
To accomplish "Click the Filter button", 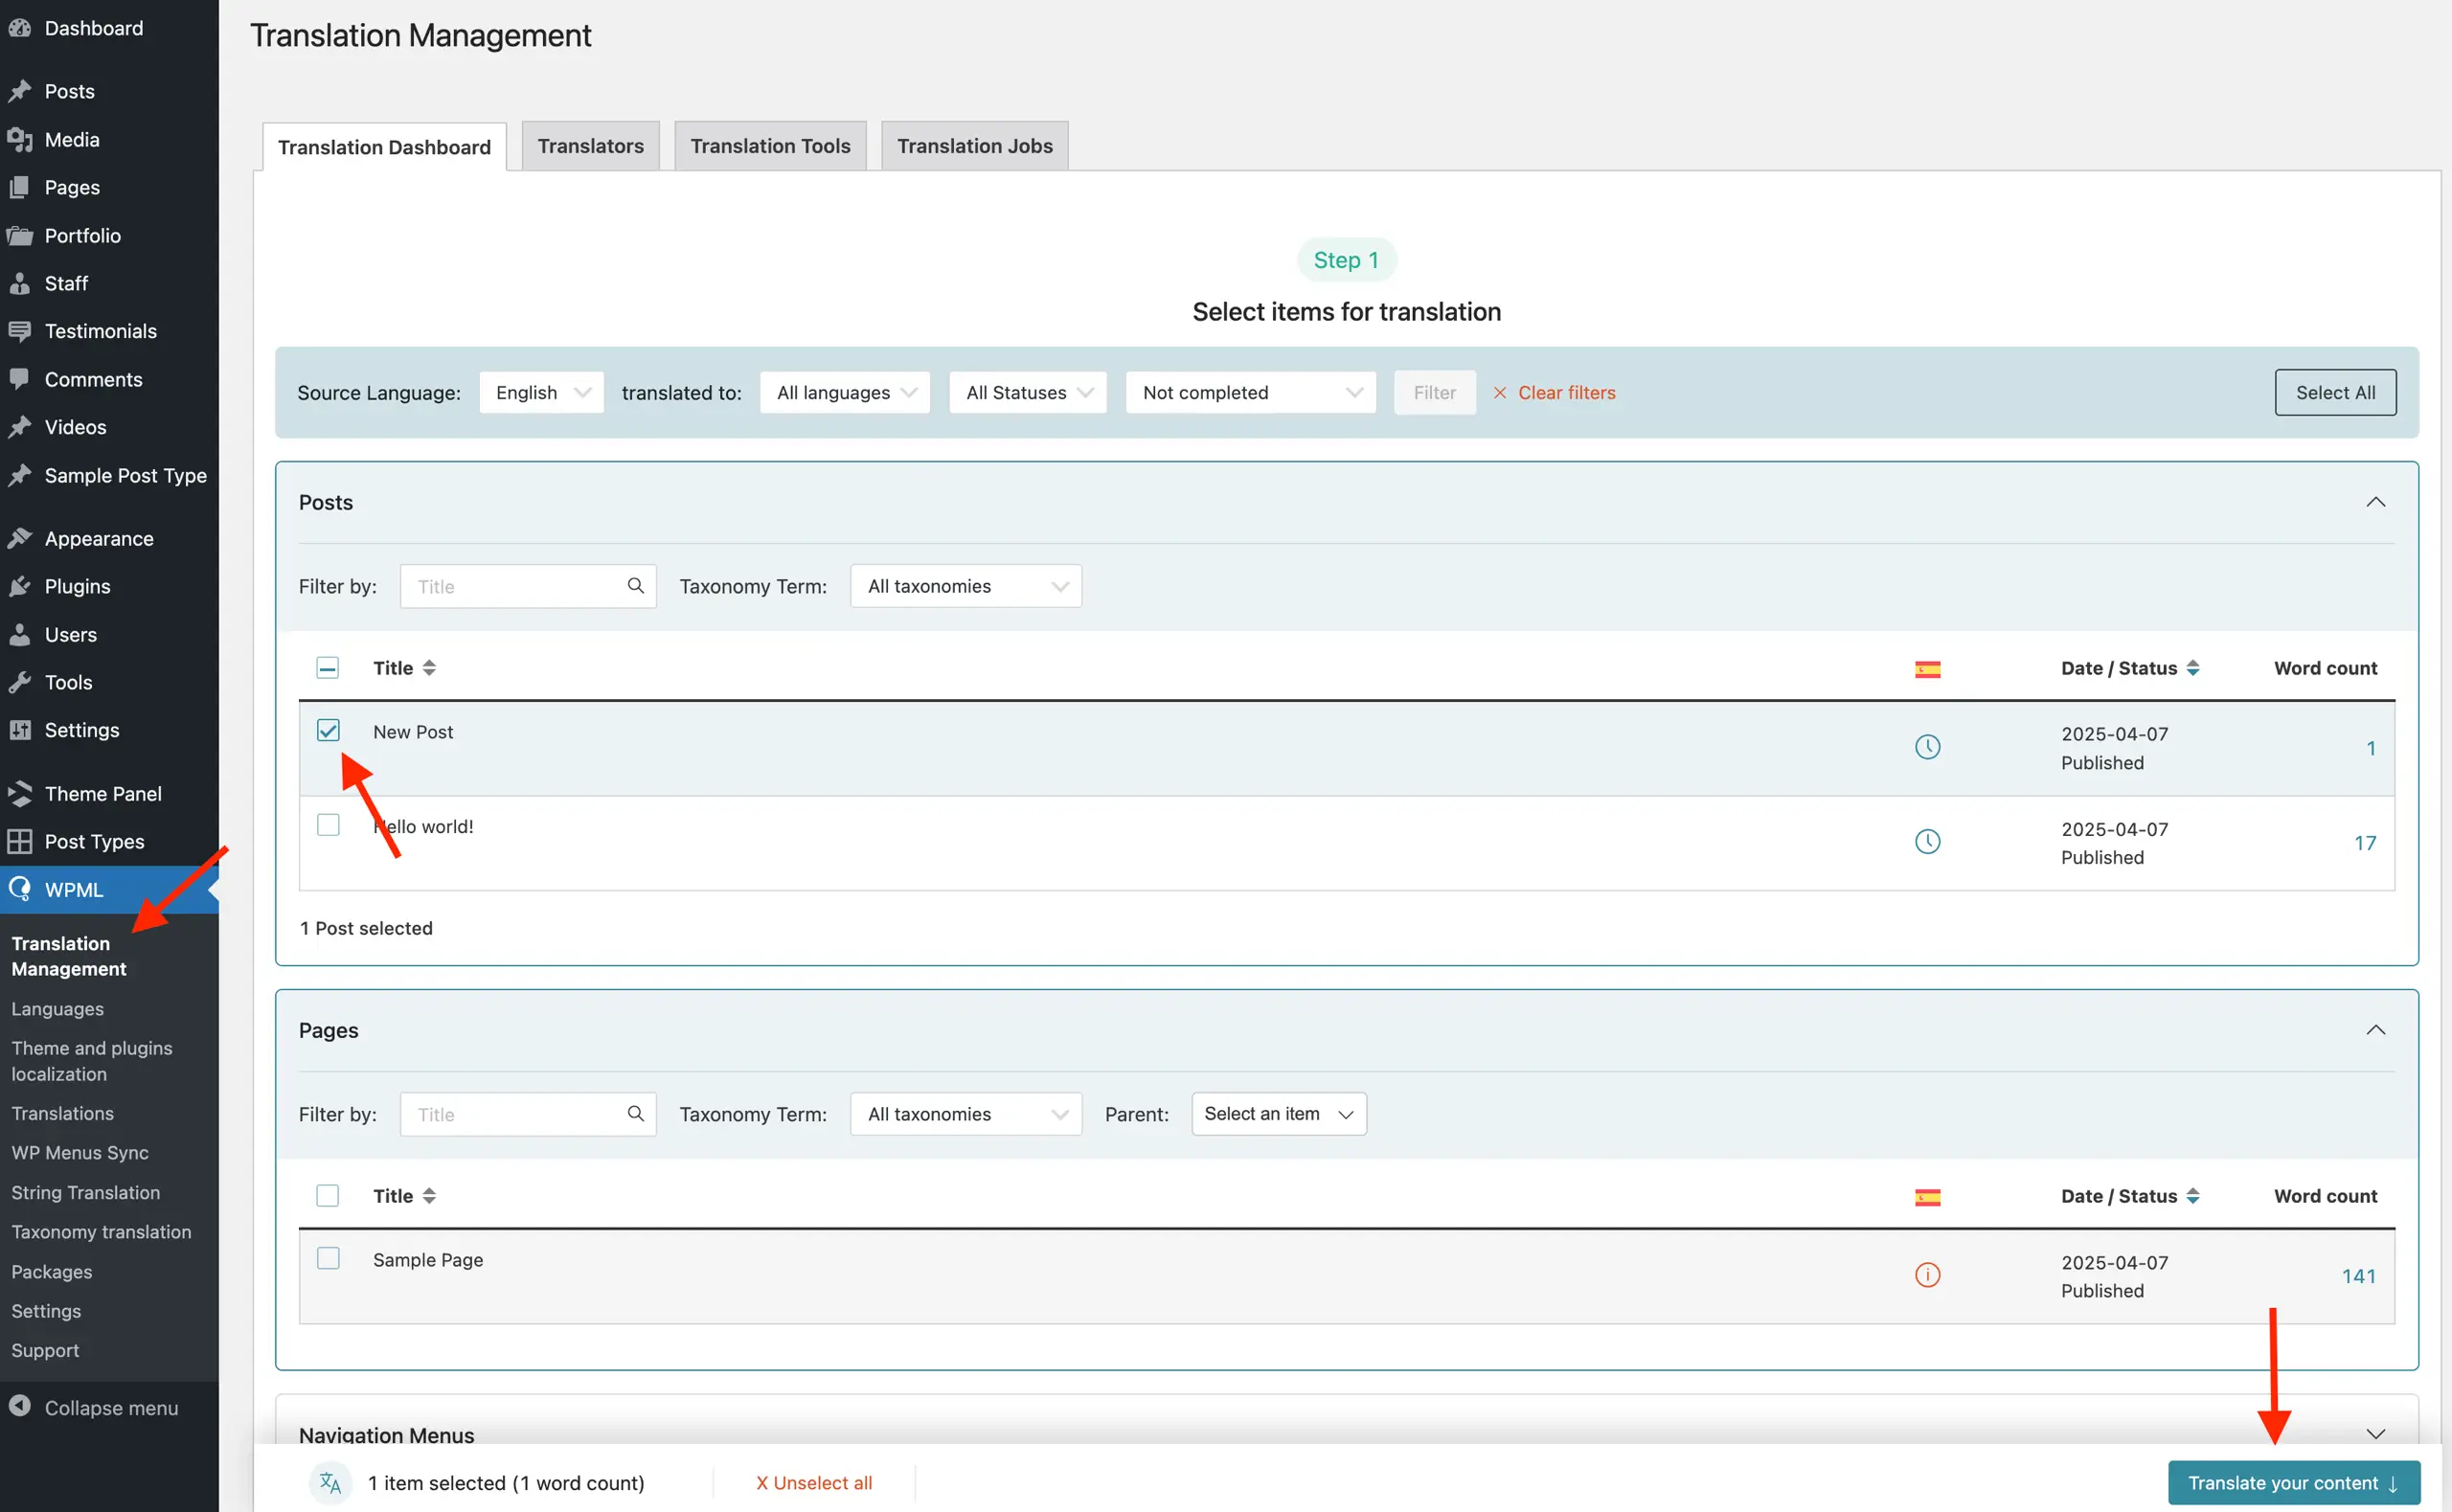I will click(x=1434, y=392).
